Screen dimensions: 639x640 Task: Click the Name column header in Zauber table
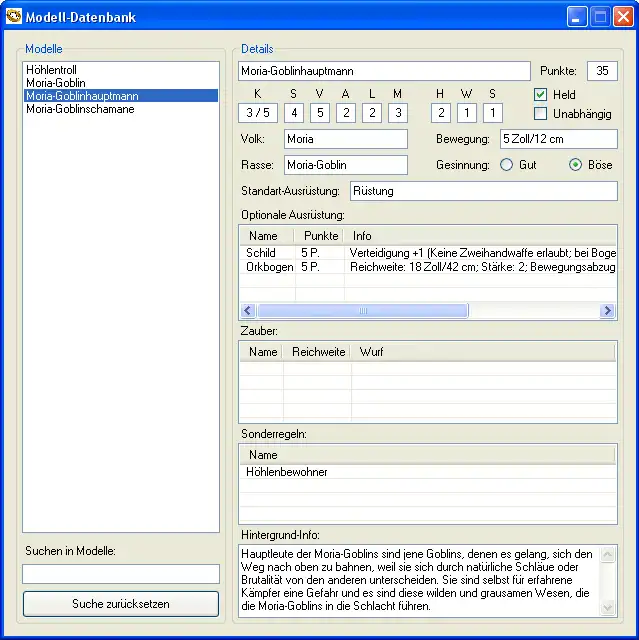(262, 352)
